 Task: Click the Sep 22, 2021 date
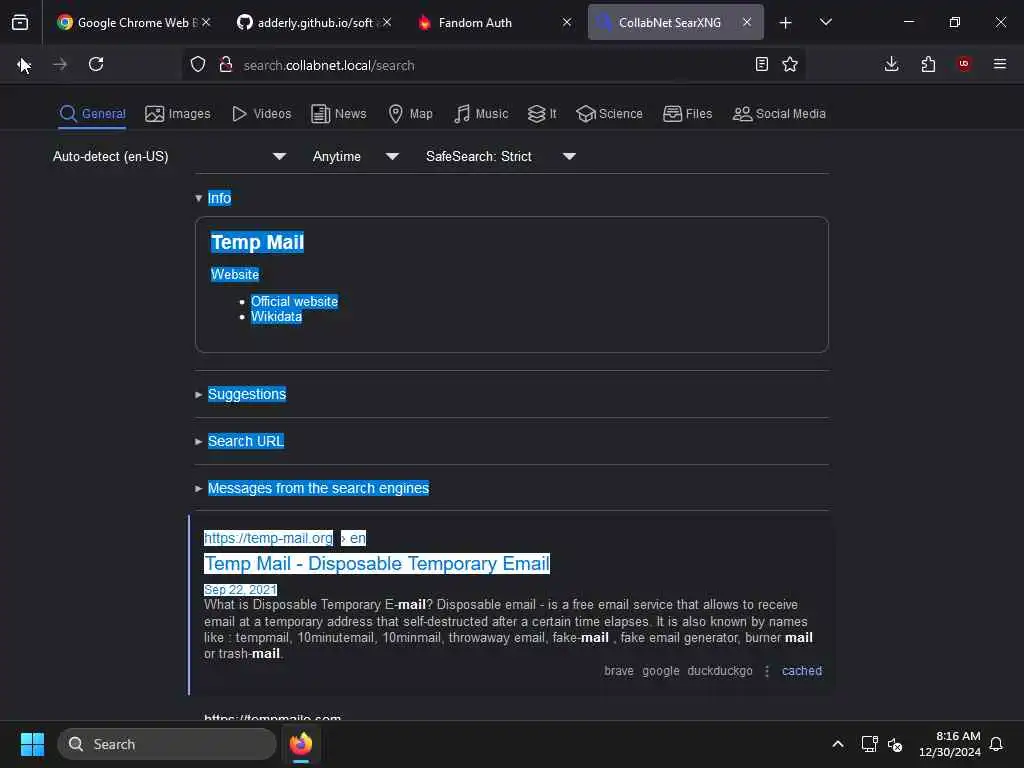pyautogui.click(x=240, y=590)
